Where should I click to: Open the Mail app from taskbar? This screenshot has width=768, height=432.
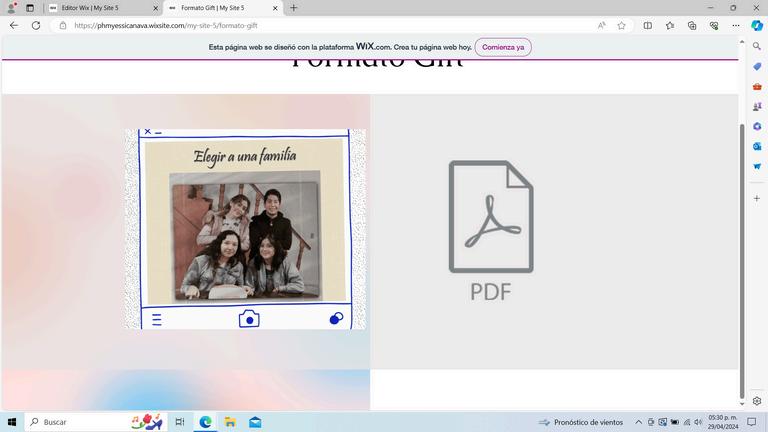[x=255, y=422]
